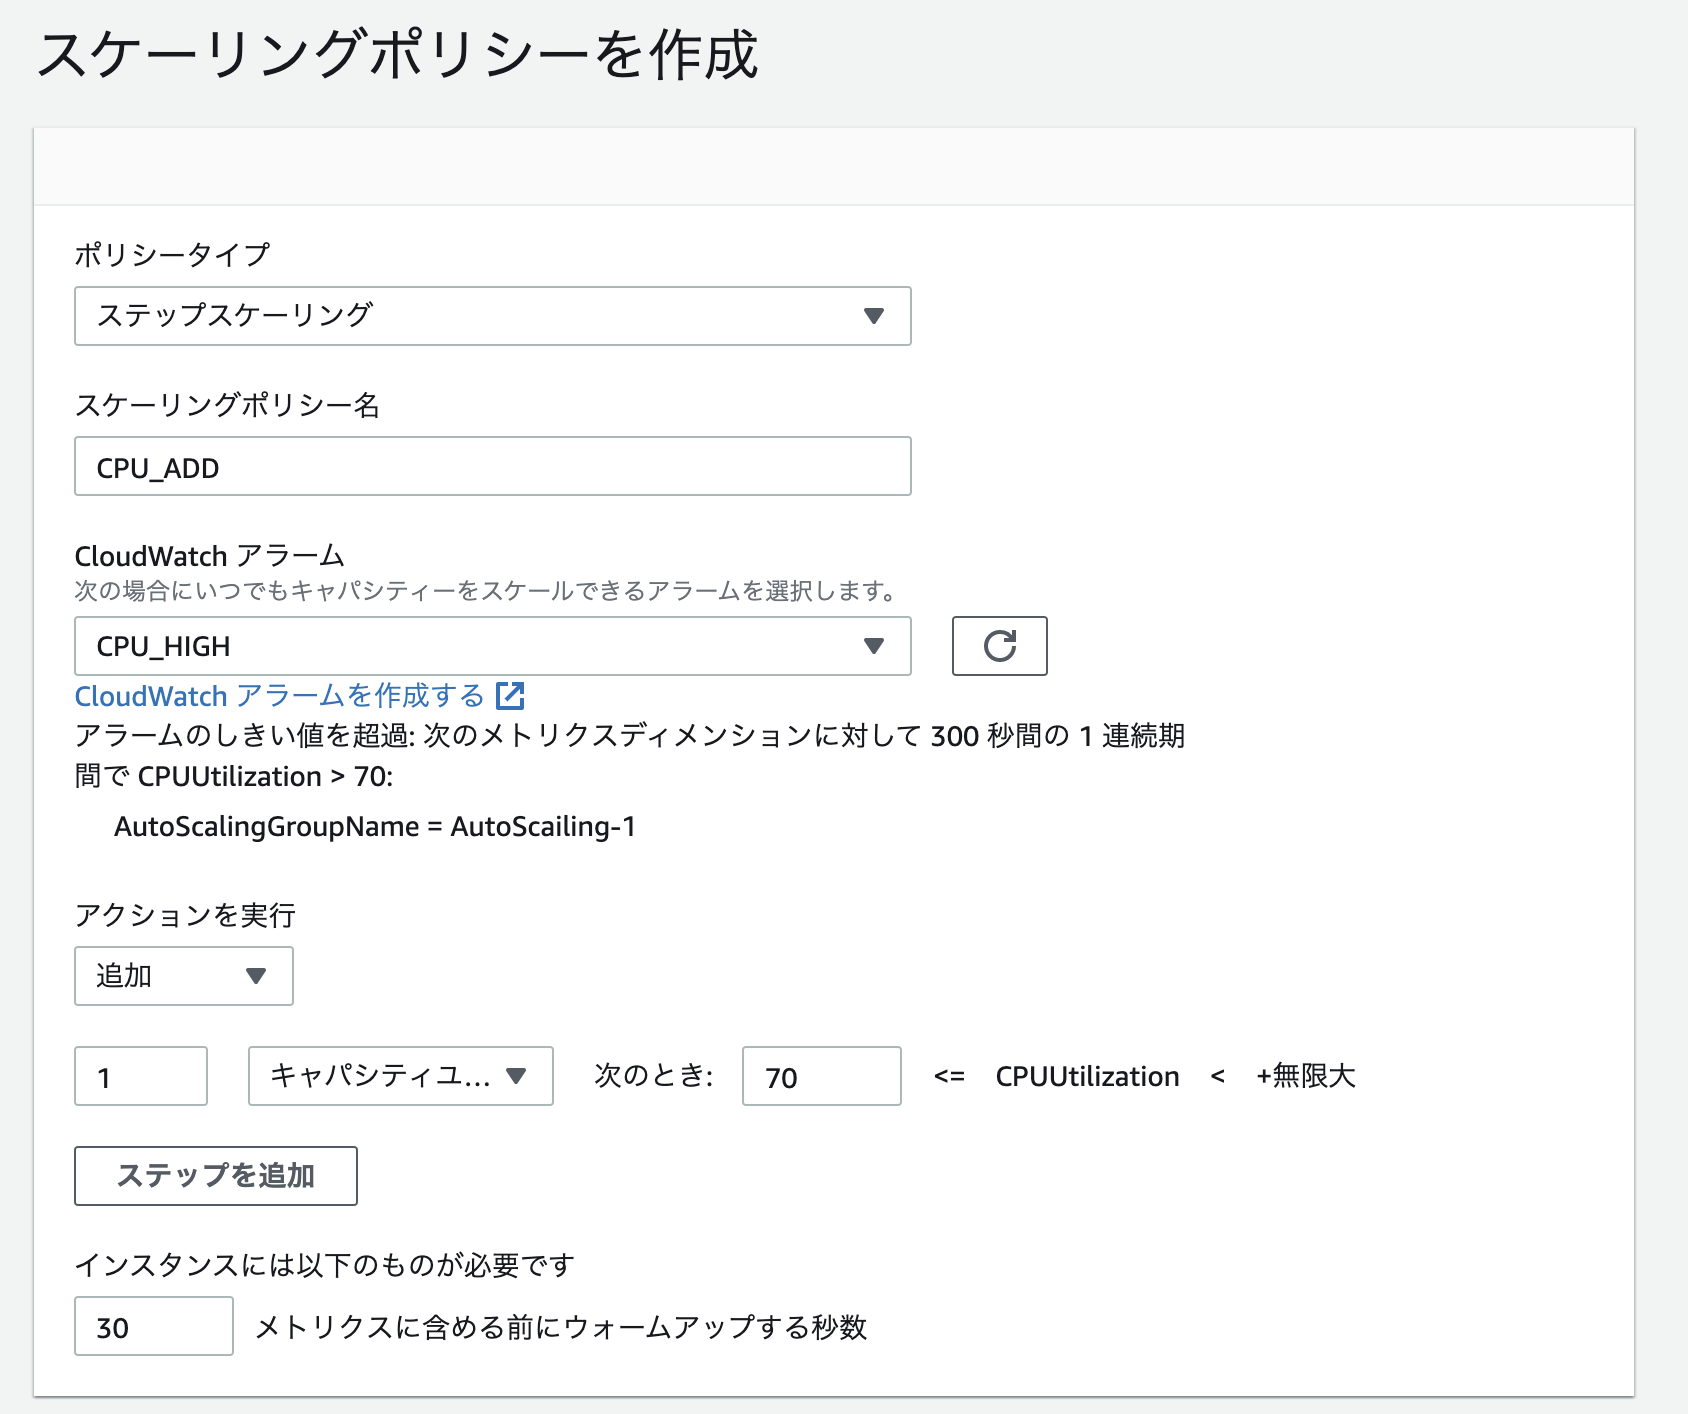Expand the アクションを実行 dropdown showing 追加
The image size is (1688, 1414).
pos(183,975)
